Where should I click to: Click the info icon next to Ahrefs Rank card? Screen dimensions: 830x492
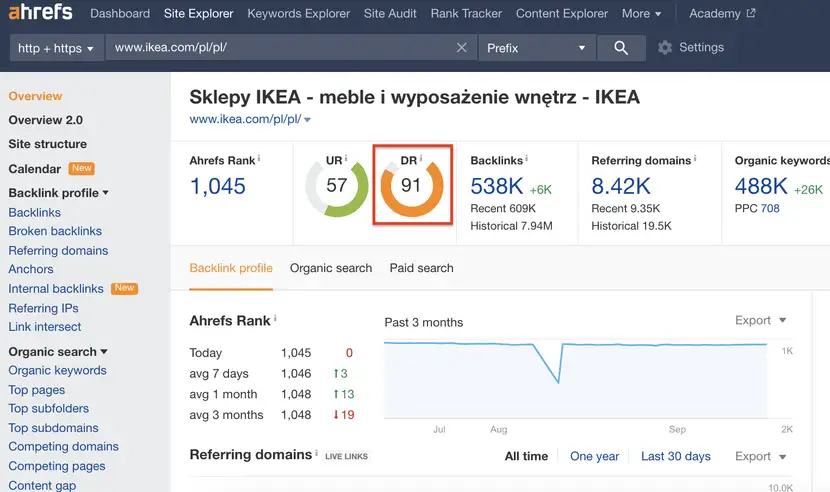[259, 158]
